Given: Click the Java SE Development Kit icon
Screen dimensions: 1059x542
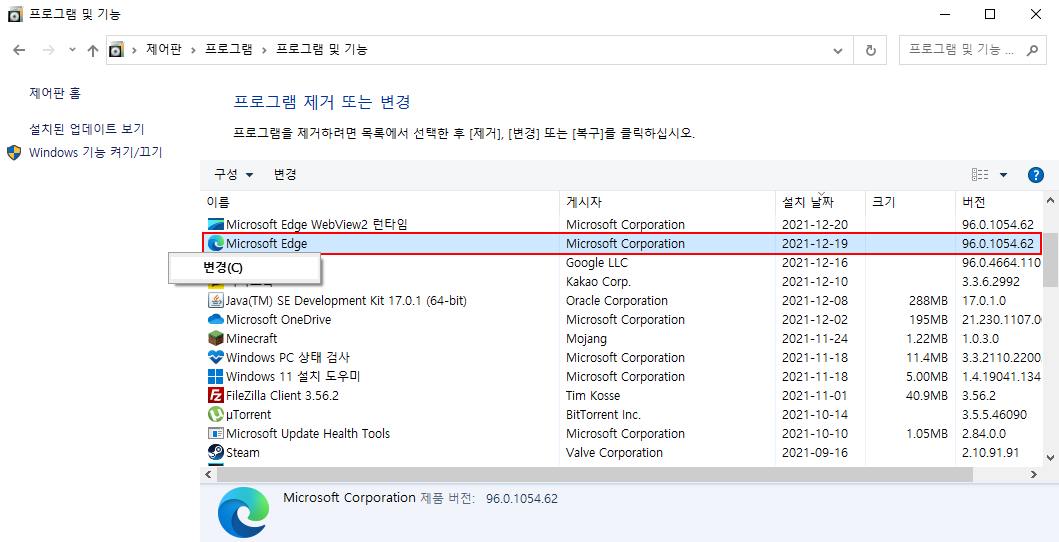Looking at the screenshot, I should click(215, 300).
